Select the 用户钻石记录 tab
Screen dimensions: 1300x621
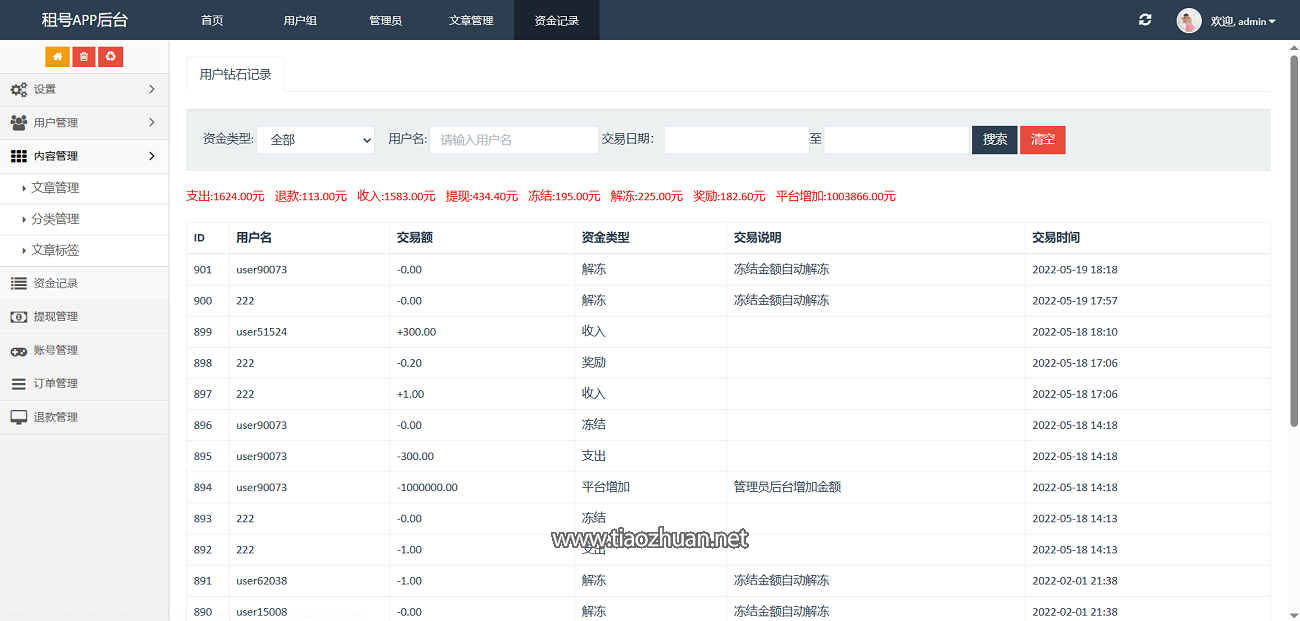point(235,75)
